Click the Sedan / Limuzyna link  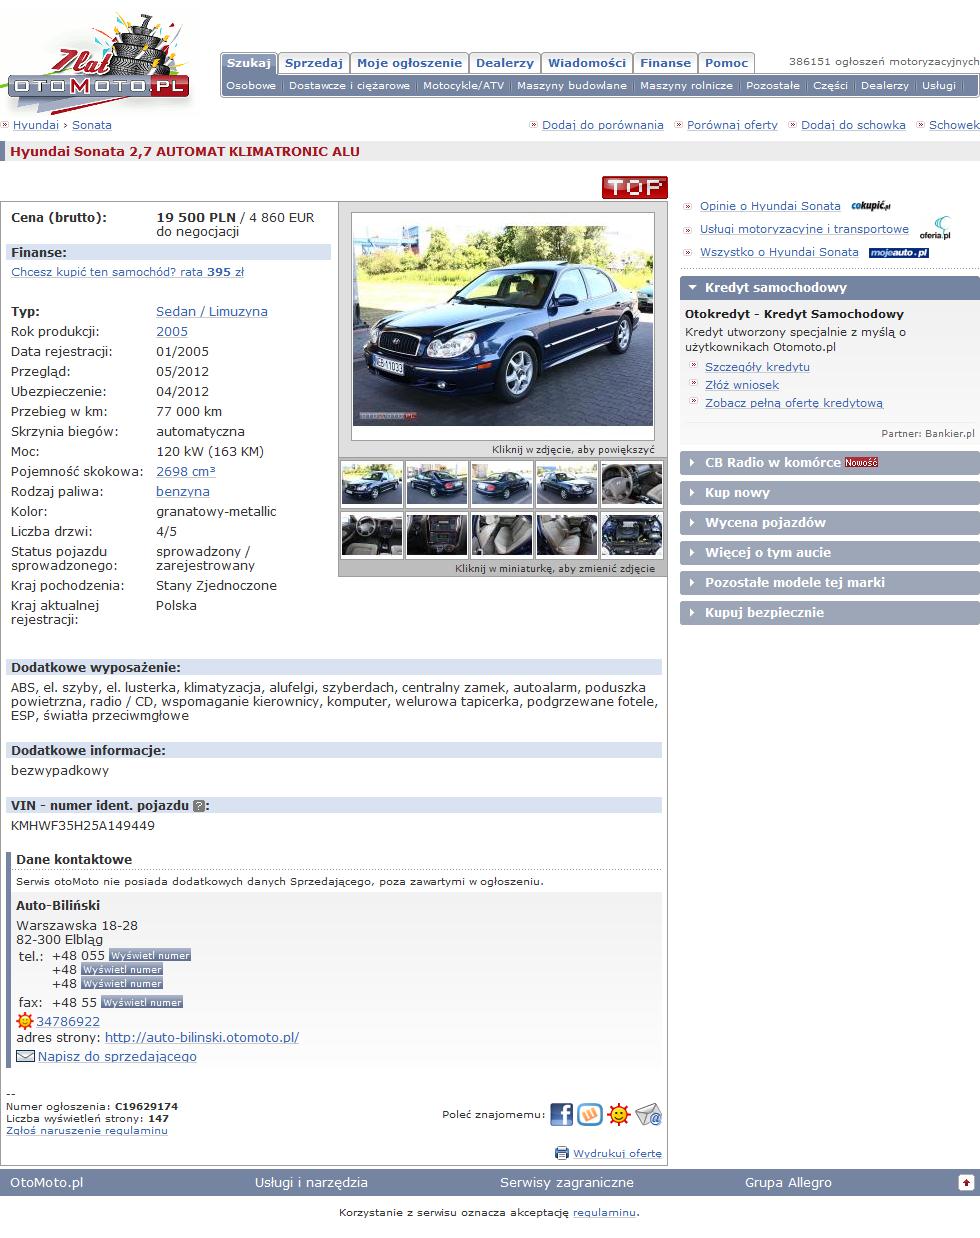[x=212, y=312]
